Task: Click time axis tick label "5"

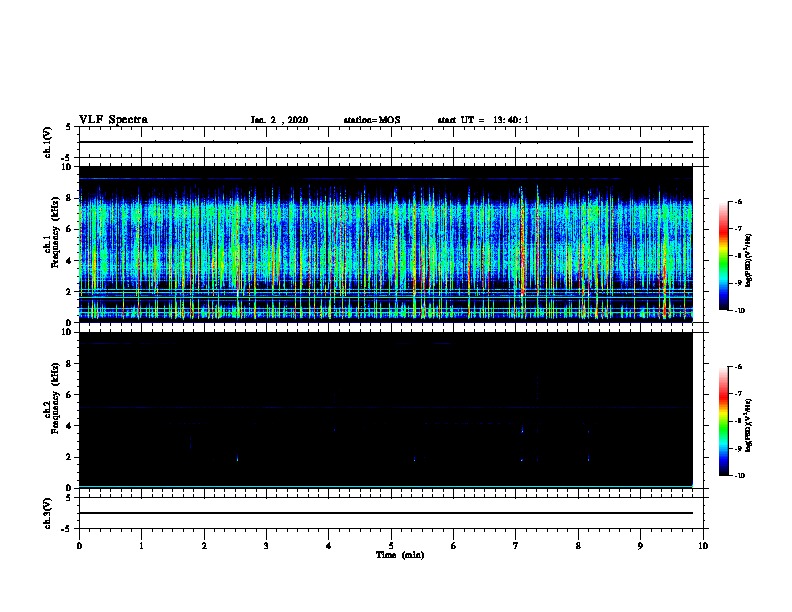Action: 391,546
